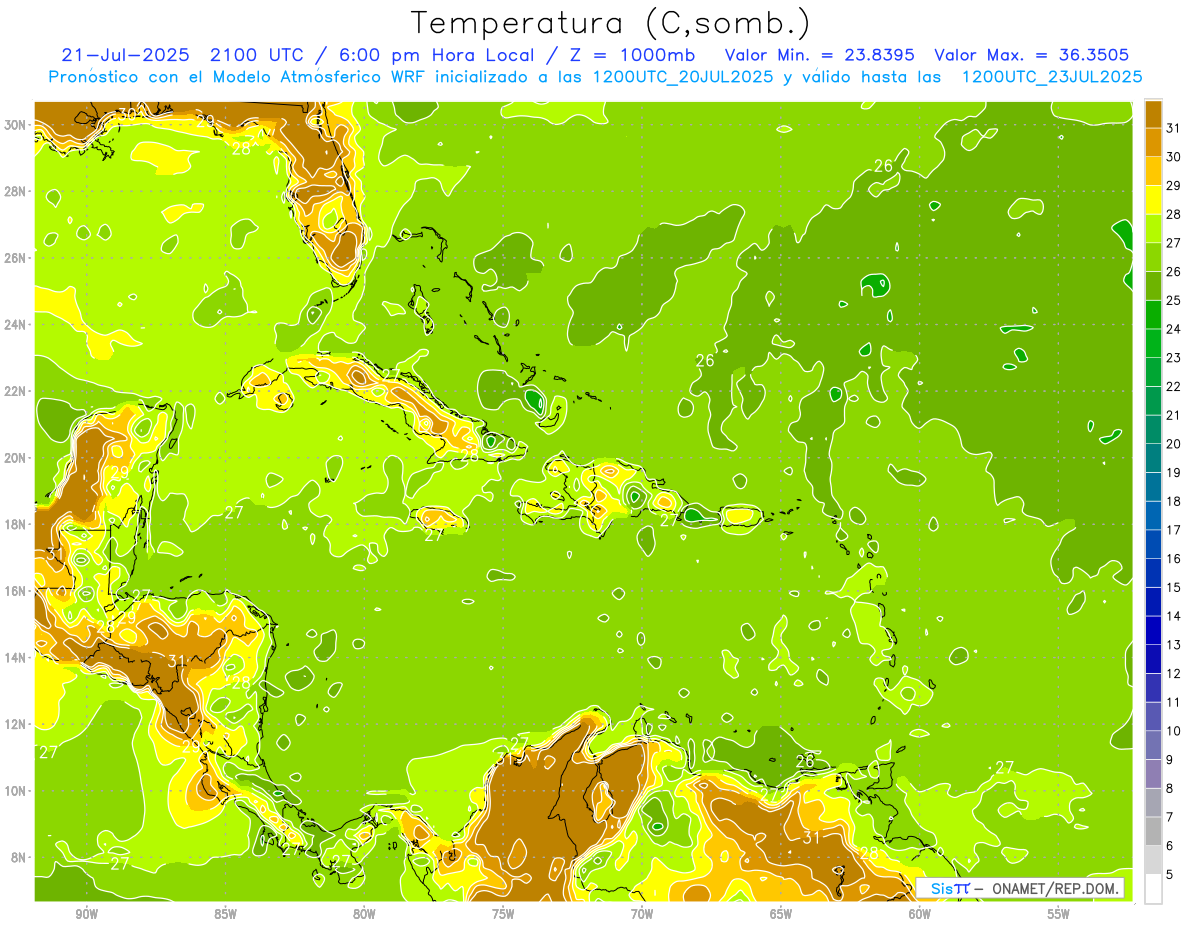Click the 60W longitude axis label
The height and width of the screenshot is (927, 1200).
coord(920,914)
